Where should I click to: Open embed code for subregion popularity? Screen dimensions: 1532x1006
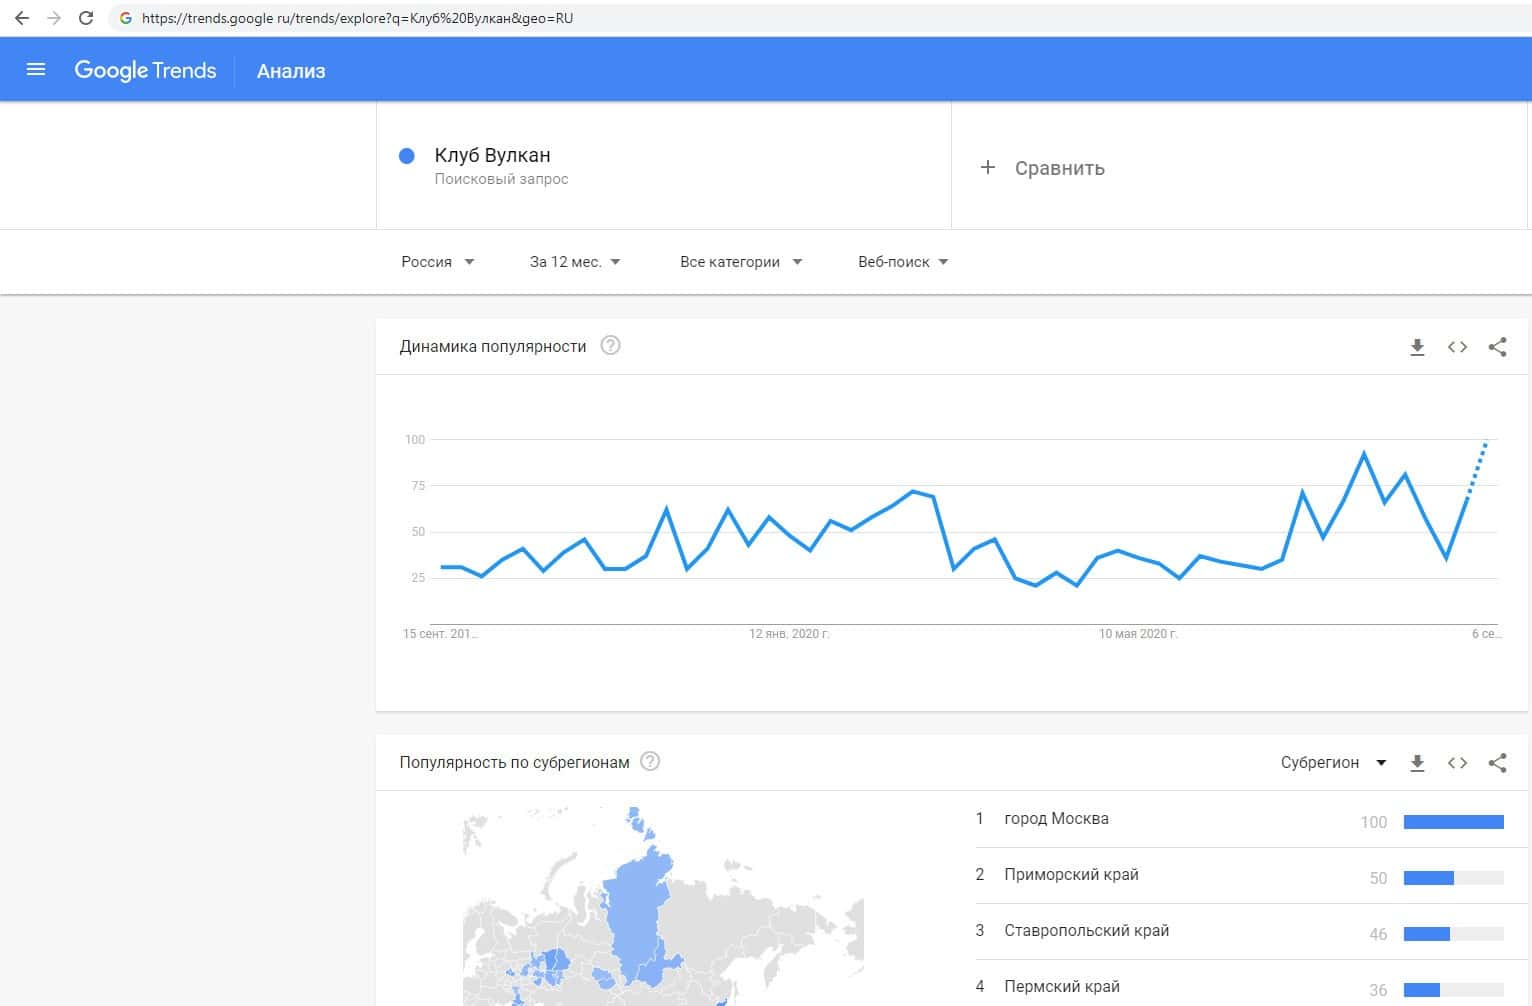[x=1457, y=763]
